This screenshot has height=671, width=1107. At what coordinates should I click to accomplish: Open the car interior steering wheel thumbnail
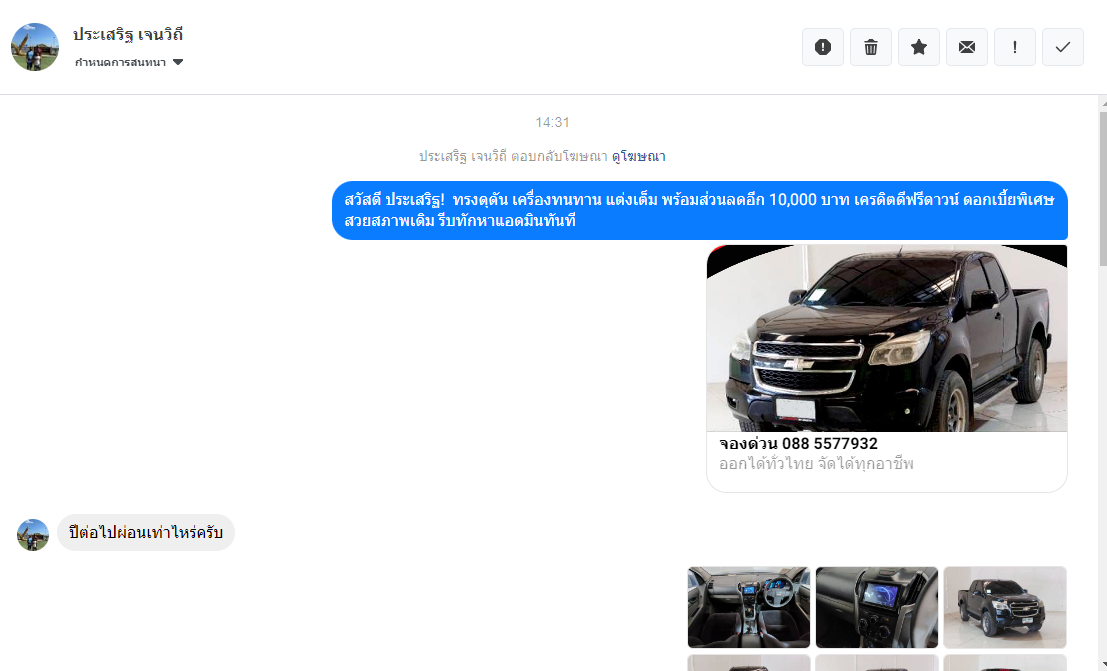[748, 607]
